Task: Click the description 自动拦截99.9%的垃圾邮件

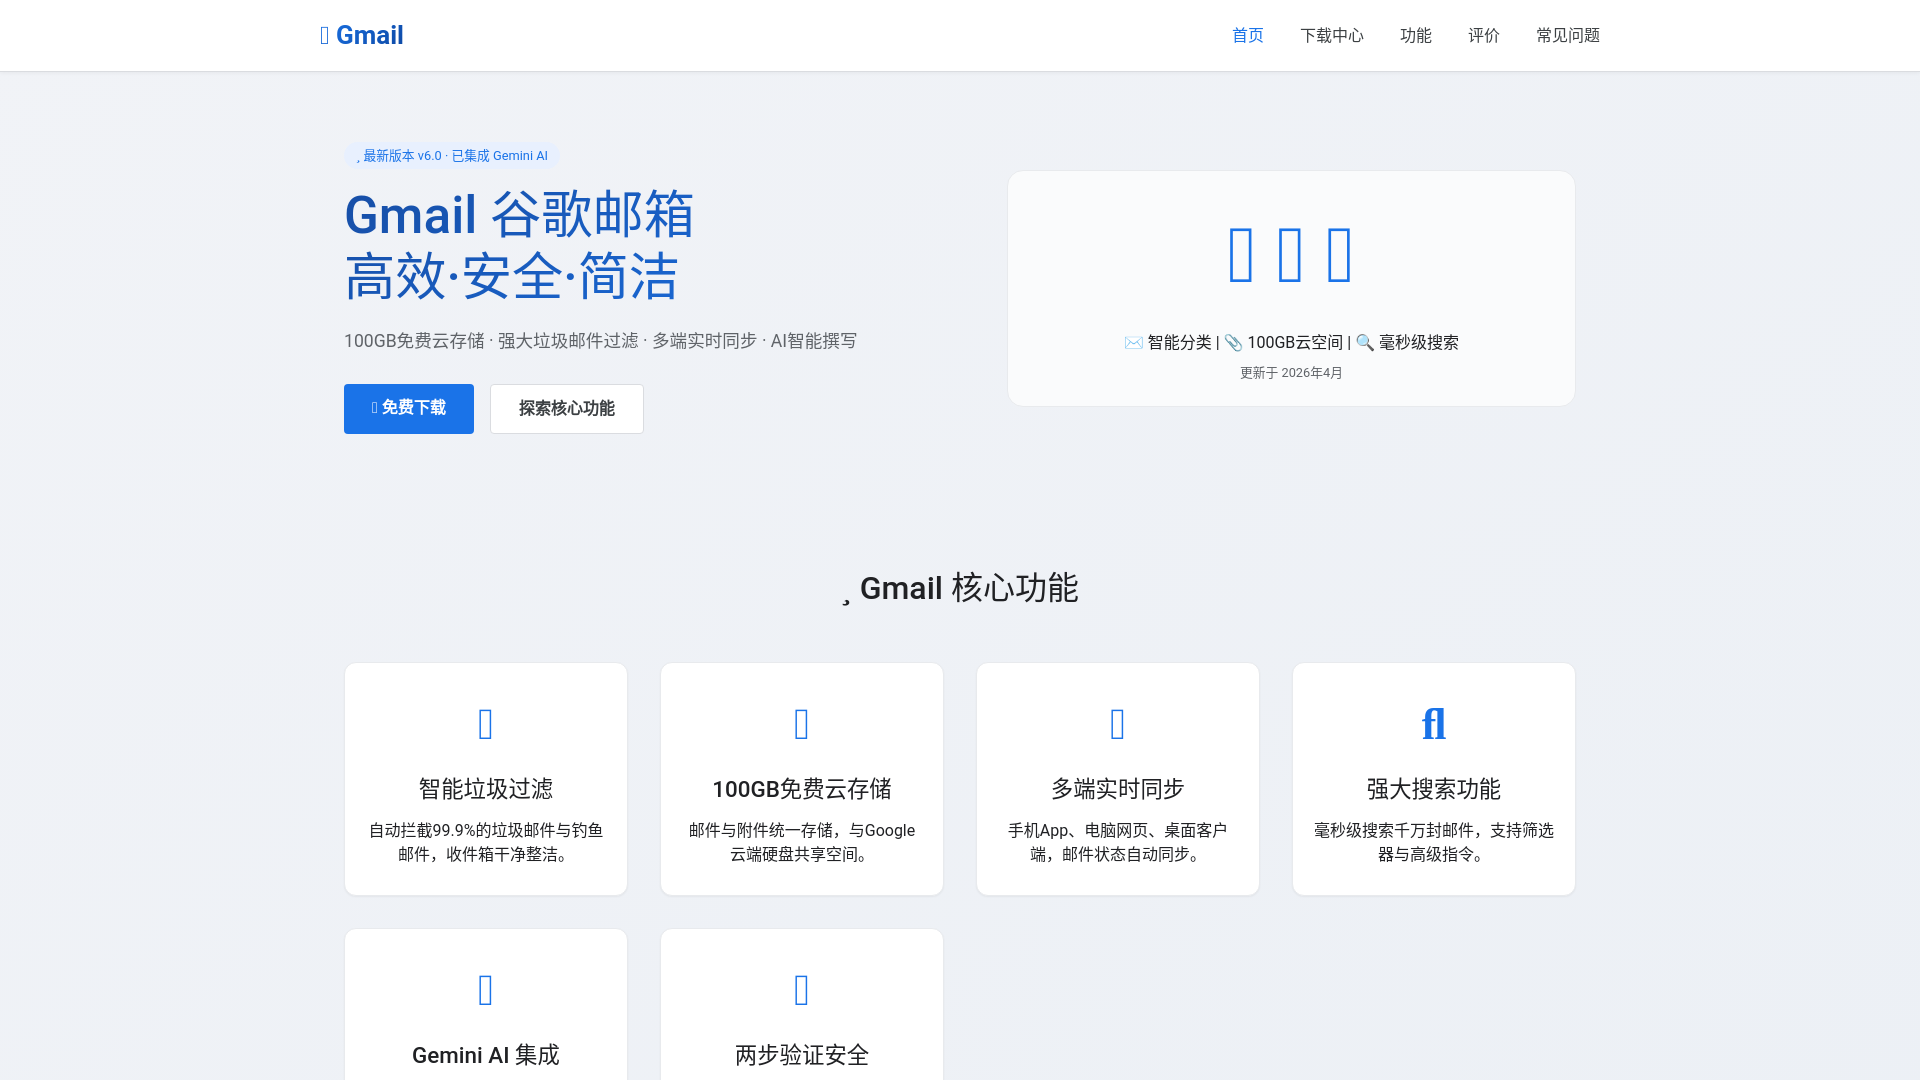Action: 486,842
